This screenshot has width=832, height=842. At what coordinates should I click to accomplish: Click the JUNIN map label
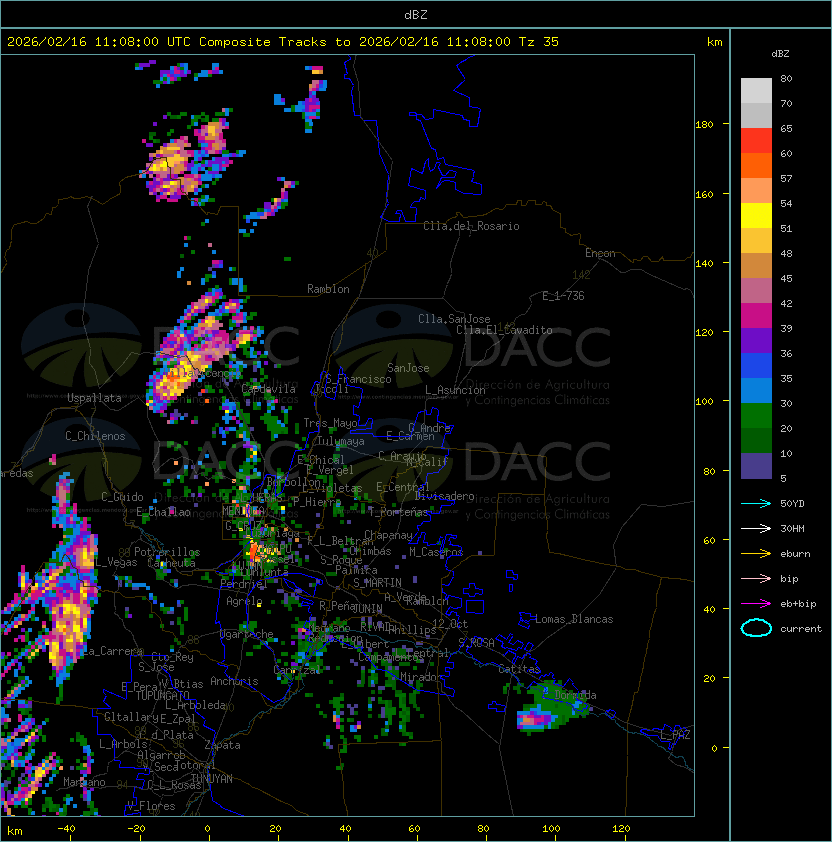(367, 608)
